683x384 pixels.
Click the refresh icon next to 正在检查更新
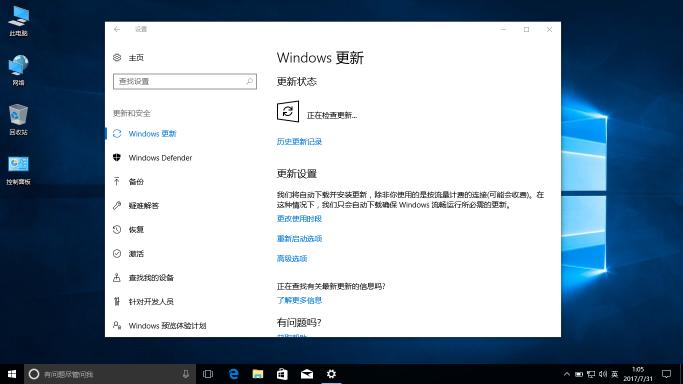coord(288,111)
